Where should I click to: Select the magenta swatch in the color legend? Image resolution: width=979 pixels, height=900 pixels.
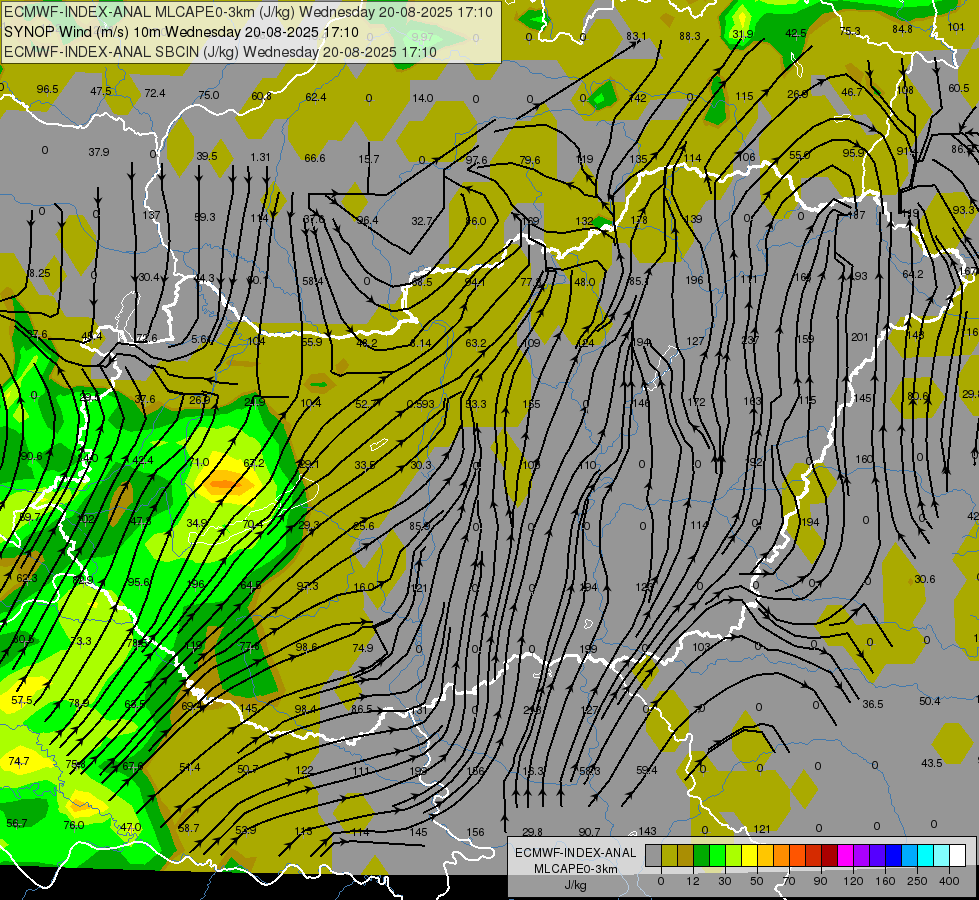tap(845, 855)
